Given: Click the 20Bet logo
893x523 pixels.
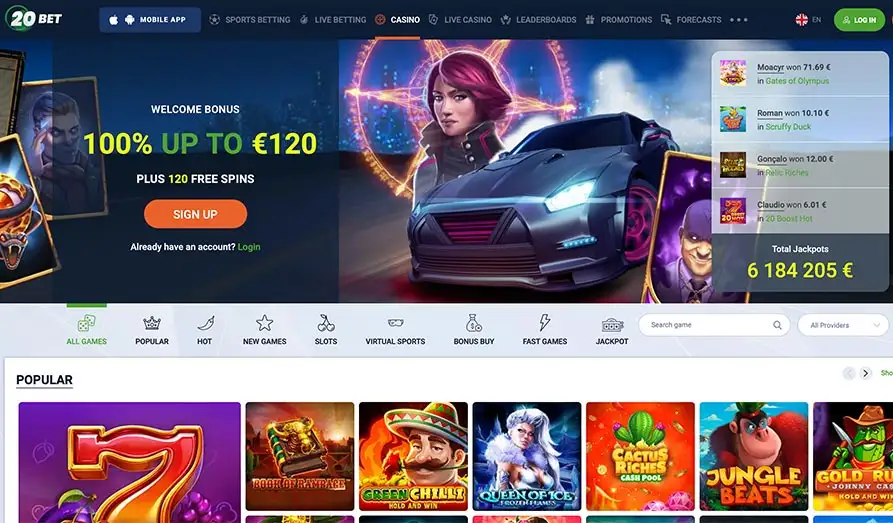Looking at the screenshot, I should point(34,18).
